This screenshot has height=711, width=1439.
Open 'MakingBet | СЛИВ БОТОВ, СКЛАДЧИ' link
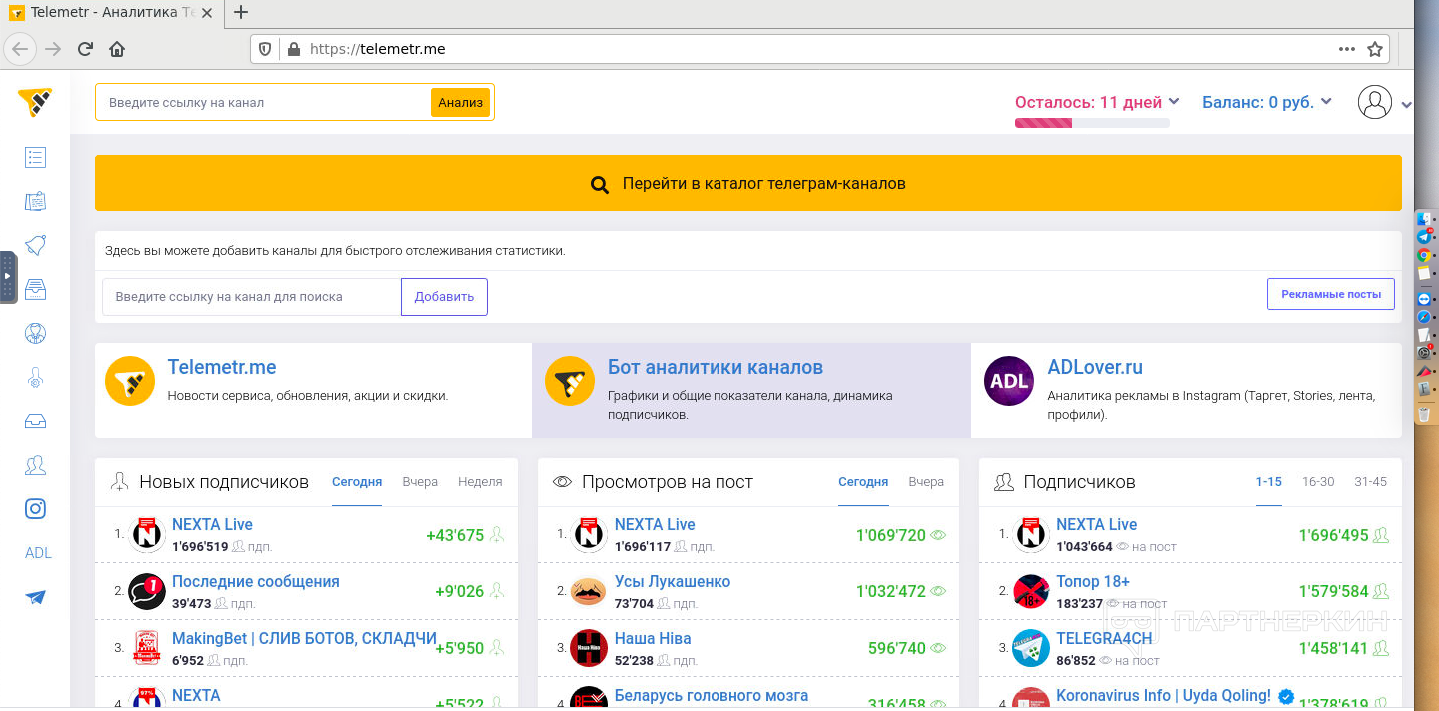tap(304, 638)
